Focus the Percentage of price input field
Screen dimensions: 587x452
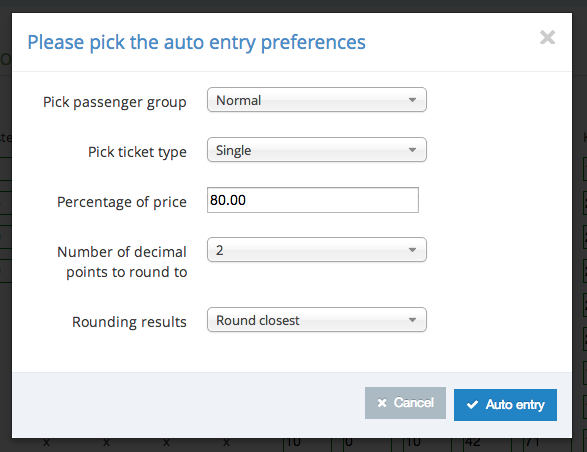point(313,200)
